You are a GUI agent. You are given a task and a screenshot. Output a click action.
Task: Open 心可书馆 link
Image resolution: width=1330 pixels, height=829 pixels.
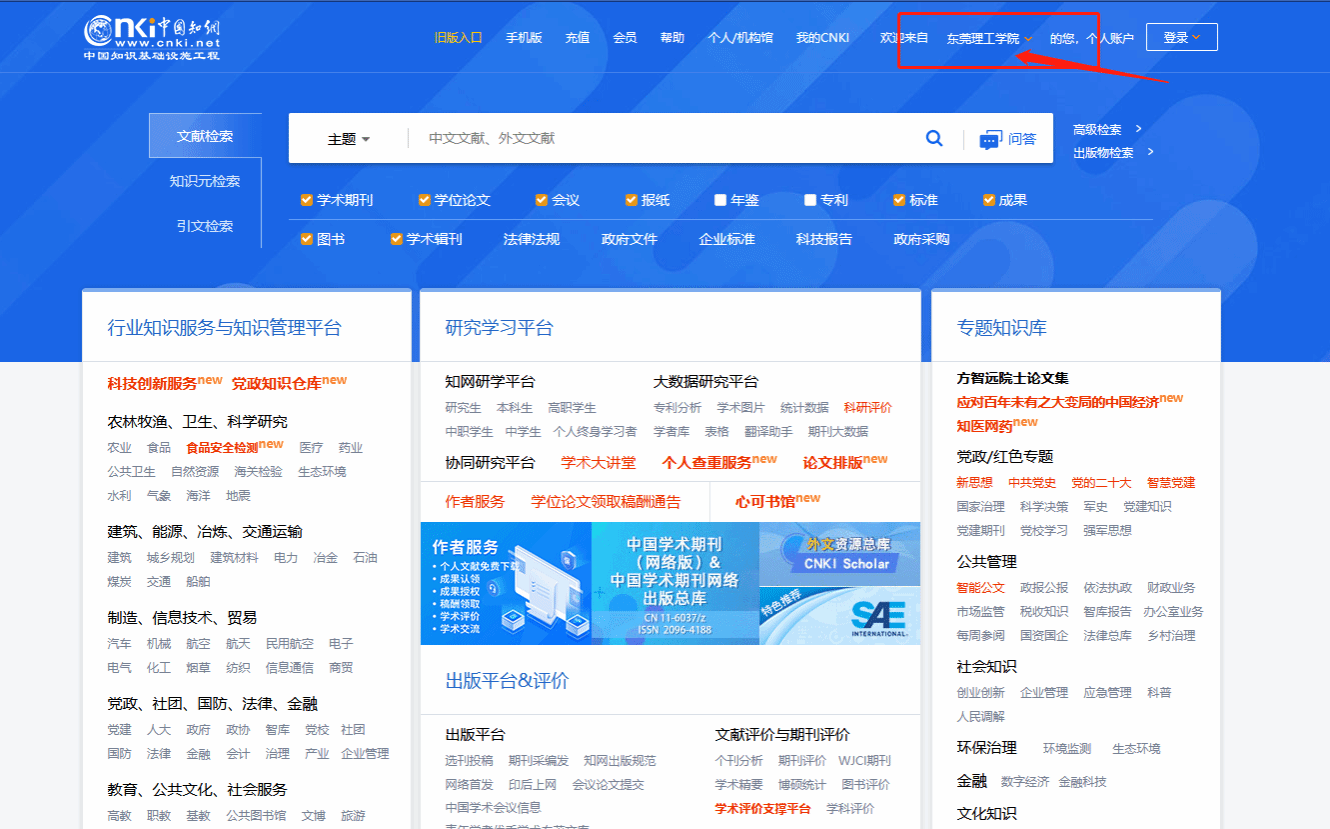click(x=765, y=502)
